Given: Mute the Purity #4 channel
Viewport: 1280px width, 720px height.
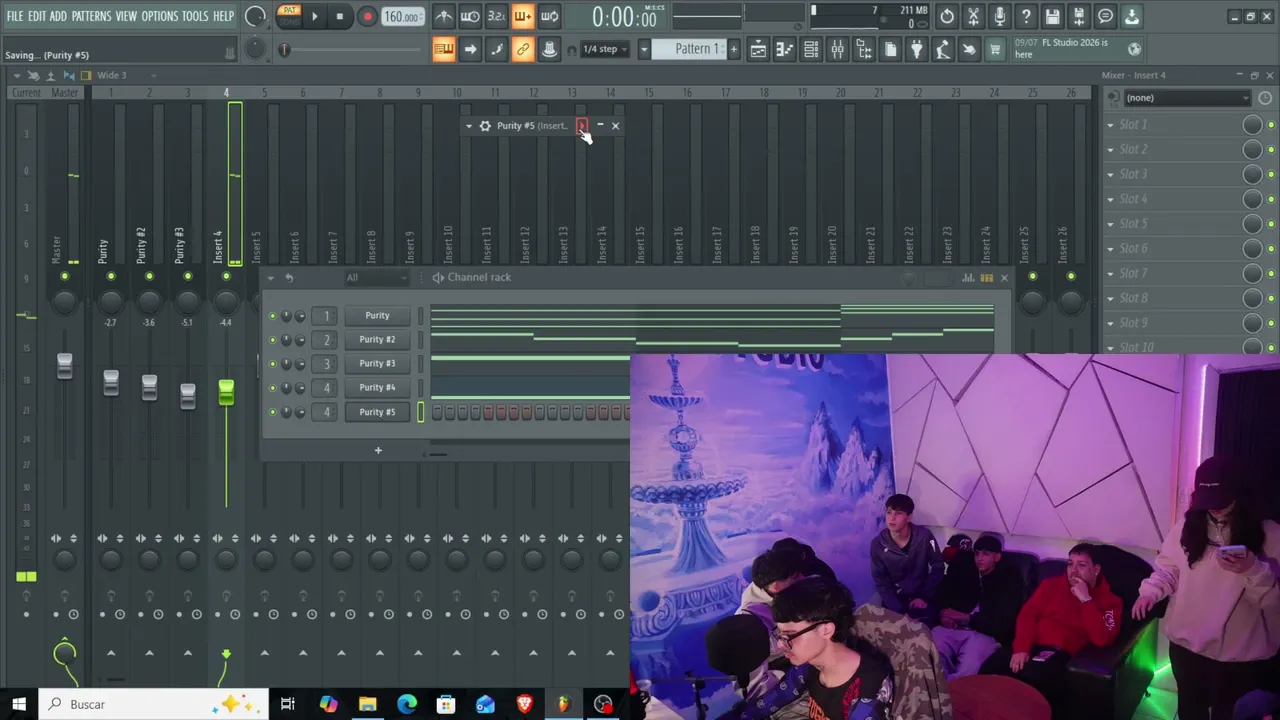Looking at the screenshot, I should click(x=272, y=388).
